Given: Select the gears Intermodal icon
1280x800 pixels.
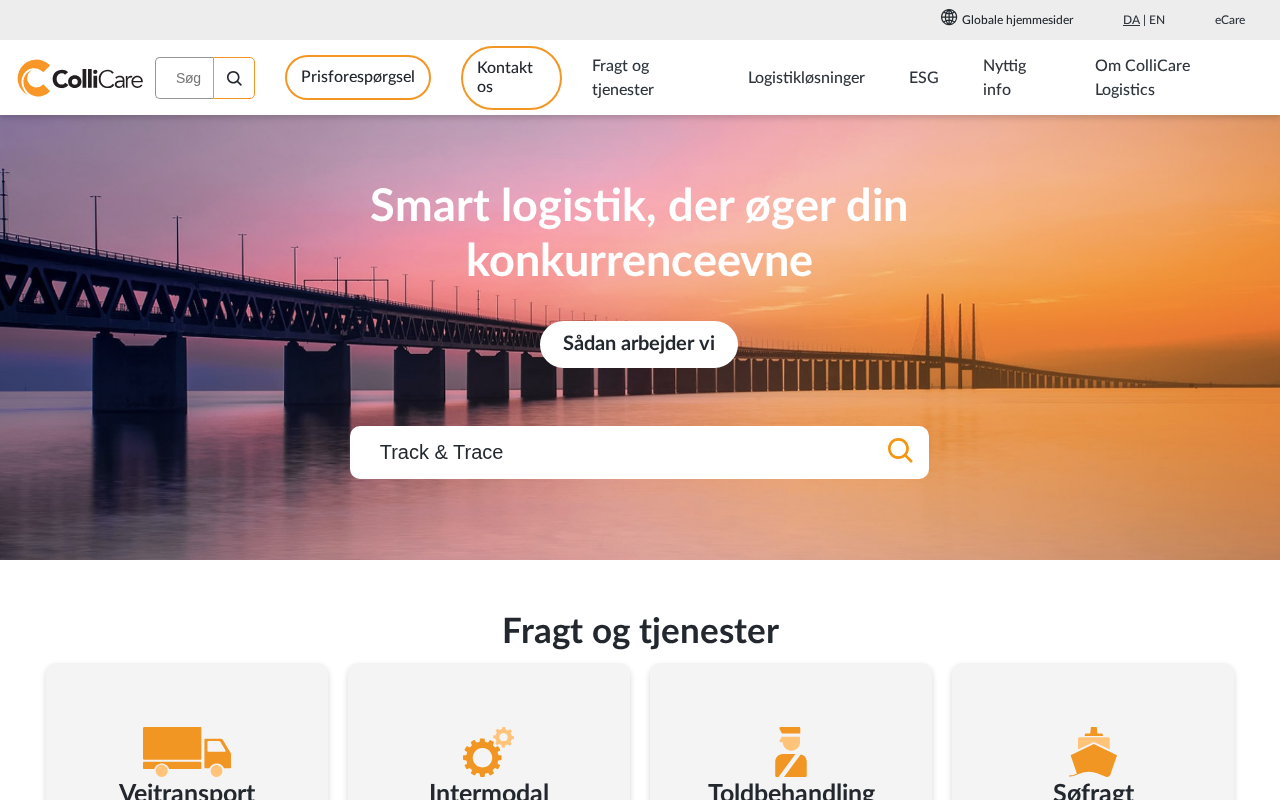Looking at the screenshot, I should tap(489, 752).
